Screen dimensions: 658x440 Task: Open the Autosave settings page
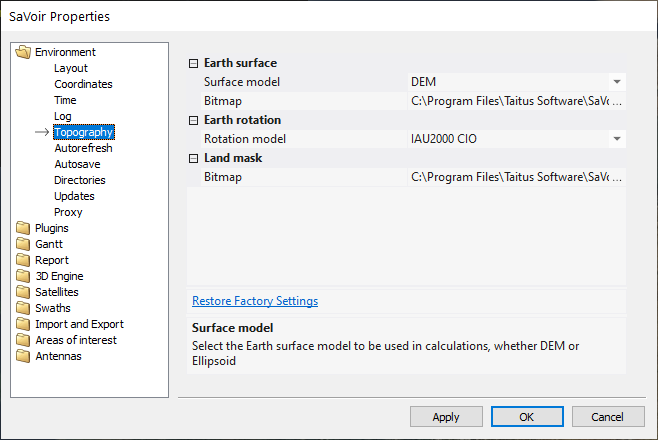pyautogui.click(x=77, y=164)
